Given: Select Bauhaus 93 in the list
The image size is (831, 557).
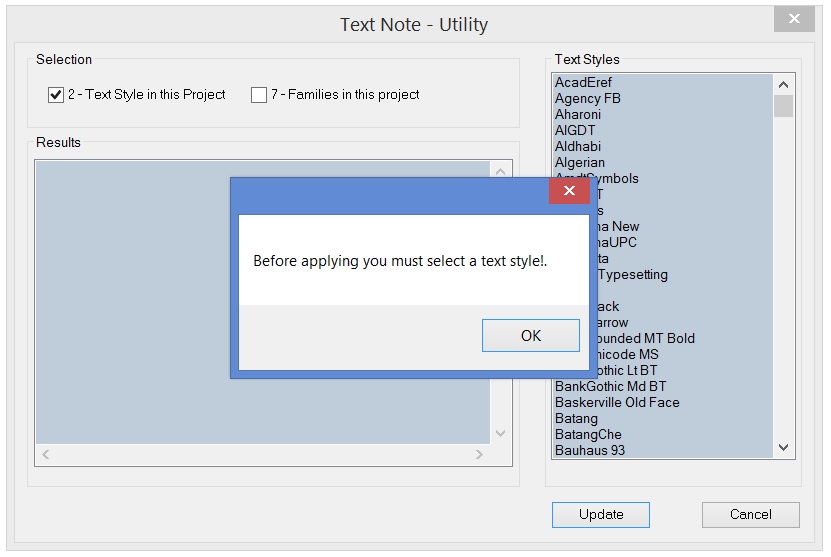Looking at the screenshot, I should 589,450.
